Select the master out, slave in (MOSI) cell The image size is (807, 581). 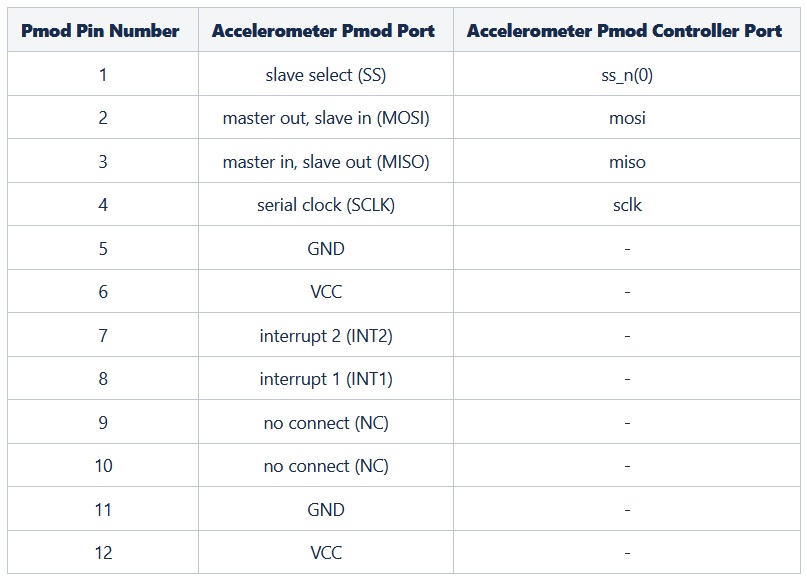326,117
